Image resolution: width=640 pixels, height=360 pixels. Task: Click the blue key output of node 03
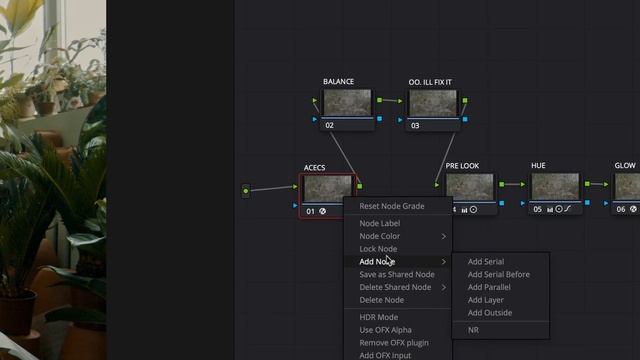(465, 120)
